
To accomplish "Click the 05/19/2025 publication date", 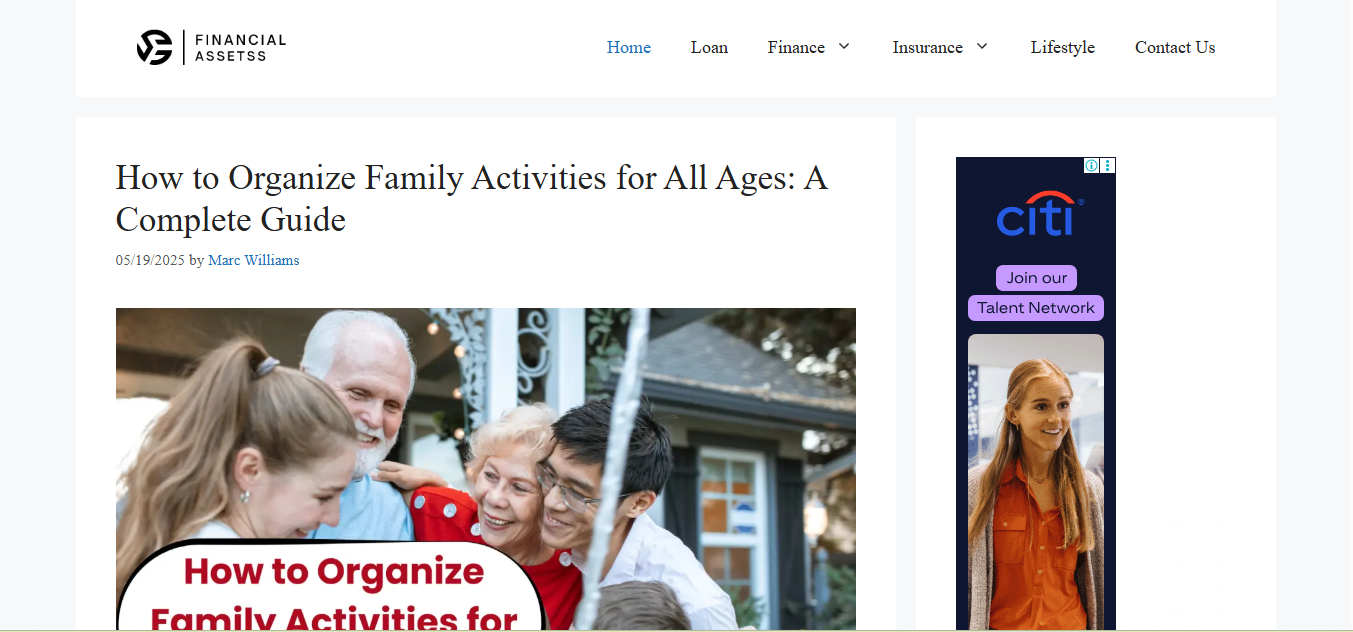I will (x=150, y=260).
